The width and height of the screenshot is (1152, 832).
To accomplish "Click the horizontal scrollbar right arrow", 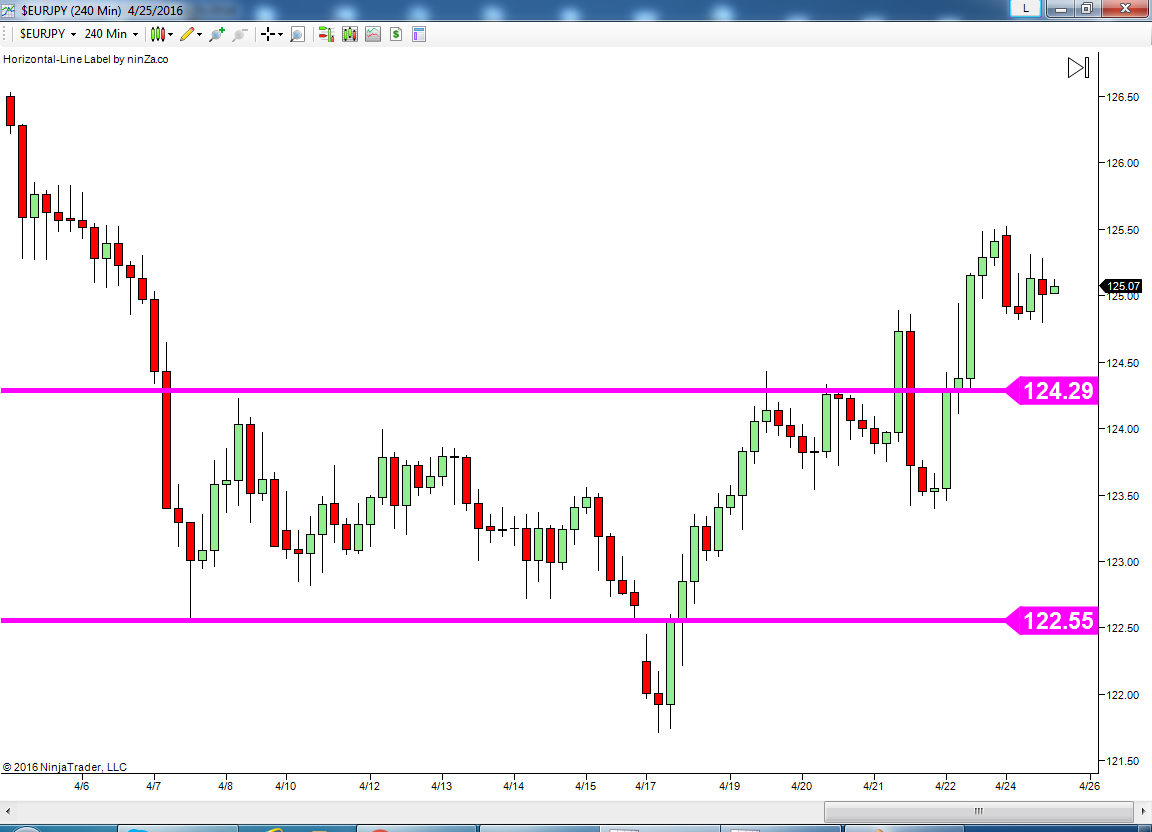I will (1144, 811).
